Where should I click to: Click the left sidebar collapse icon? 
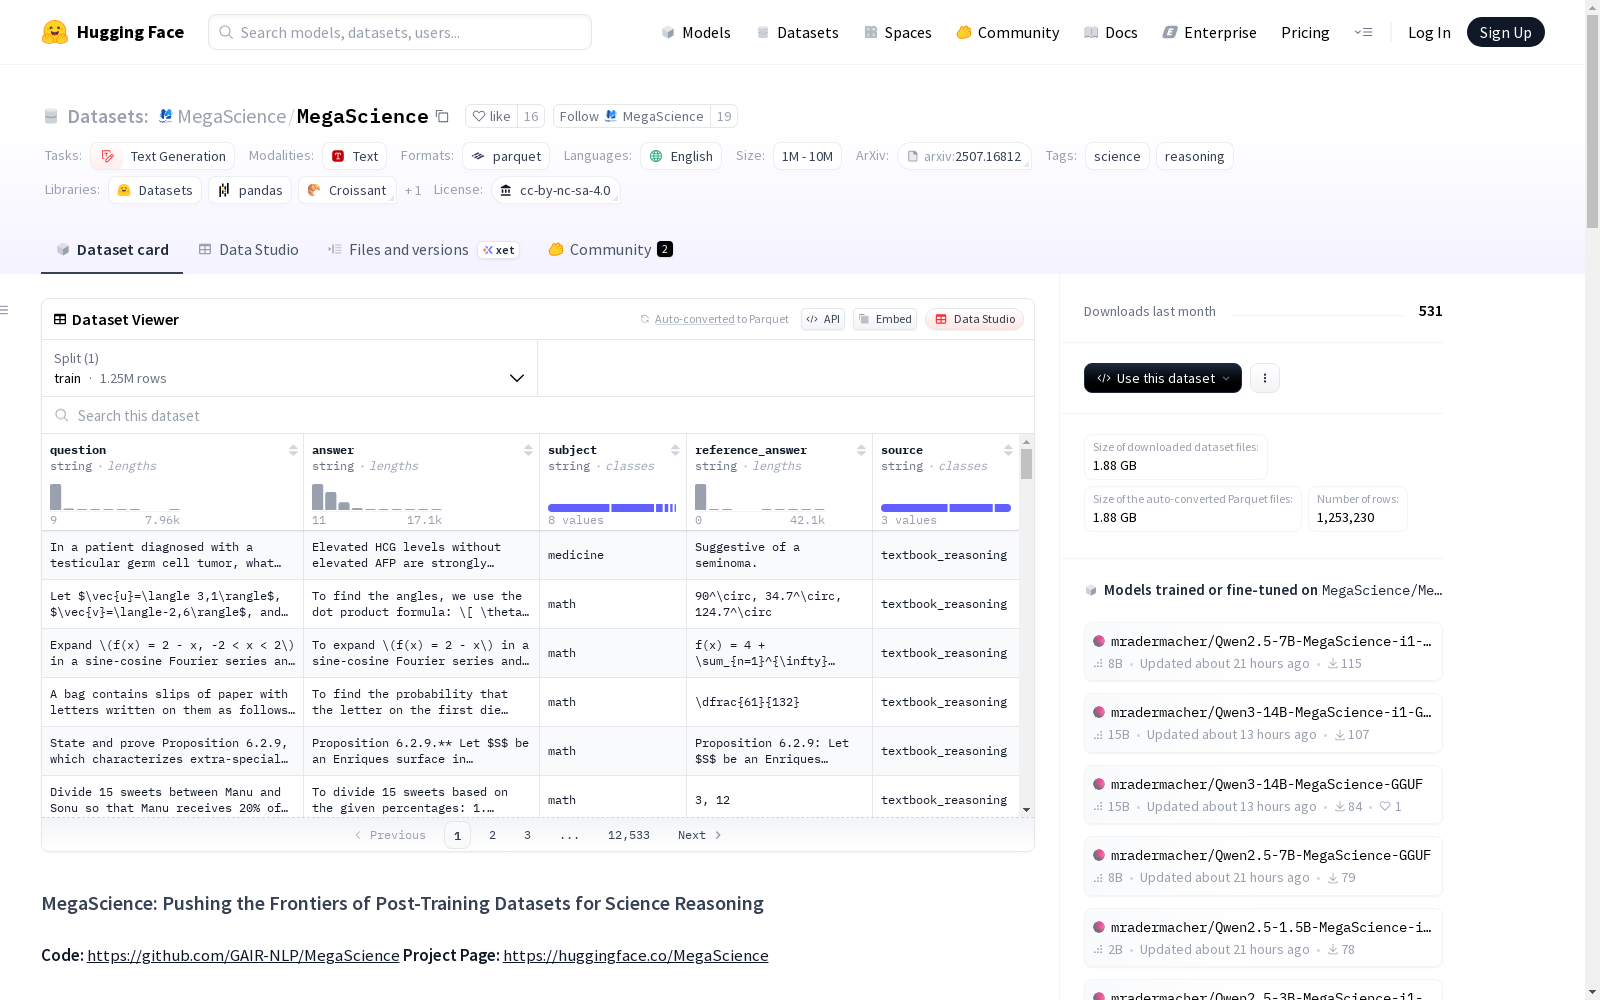[x=4, y=310]
